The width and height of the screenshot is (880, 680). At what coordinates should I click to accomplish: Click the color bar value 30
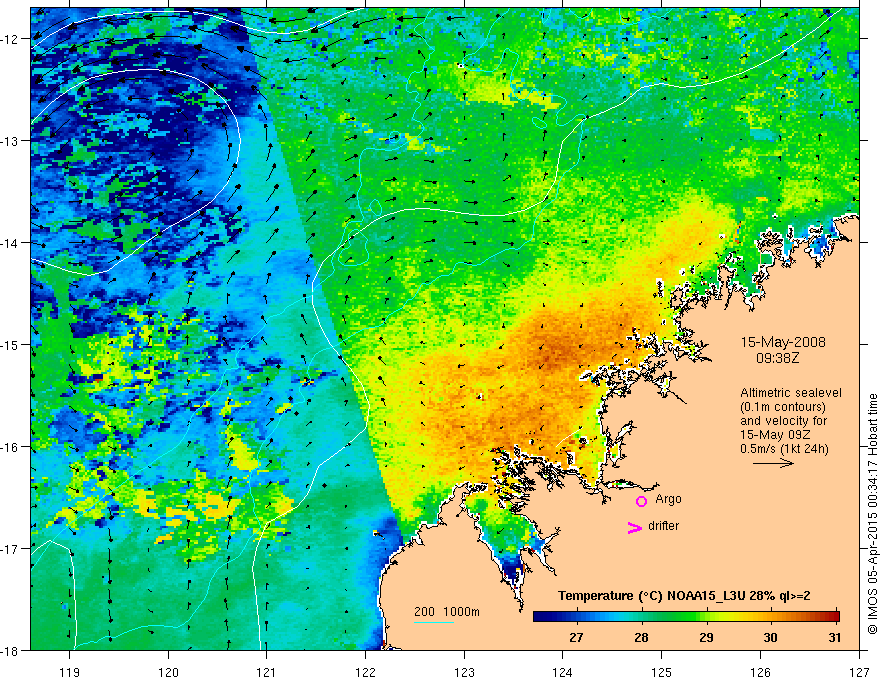(771, 637)
